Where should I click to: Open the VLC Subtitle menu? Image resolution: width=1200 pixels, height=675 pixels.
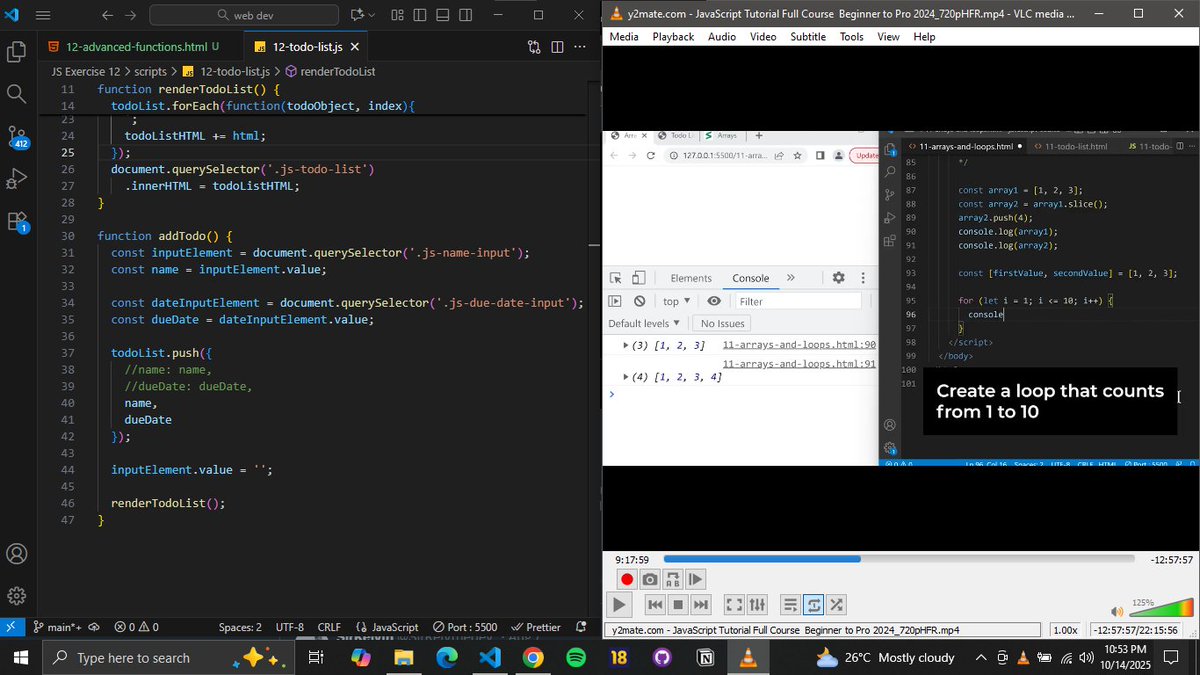tap(808, 37)
